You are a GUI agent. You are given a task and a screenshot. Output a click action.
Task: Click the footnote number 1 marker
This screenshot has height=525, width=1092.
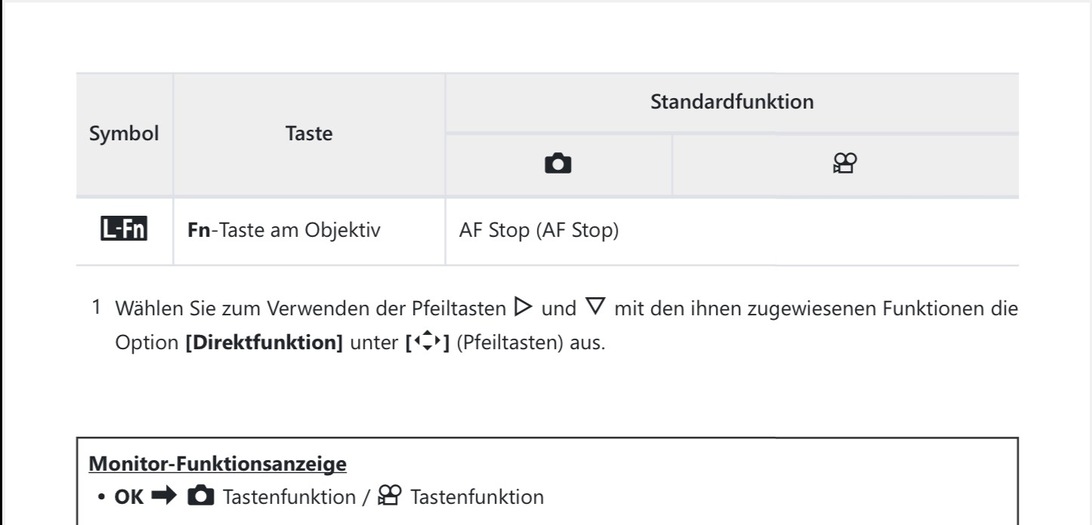(97, 307)
